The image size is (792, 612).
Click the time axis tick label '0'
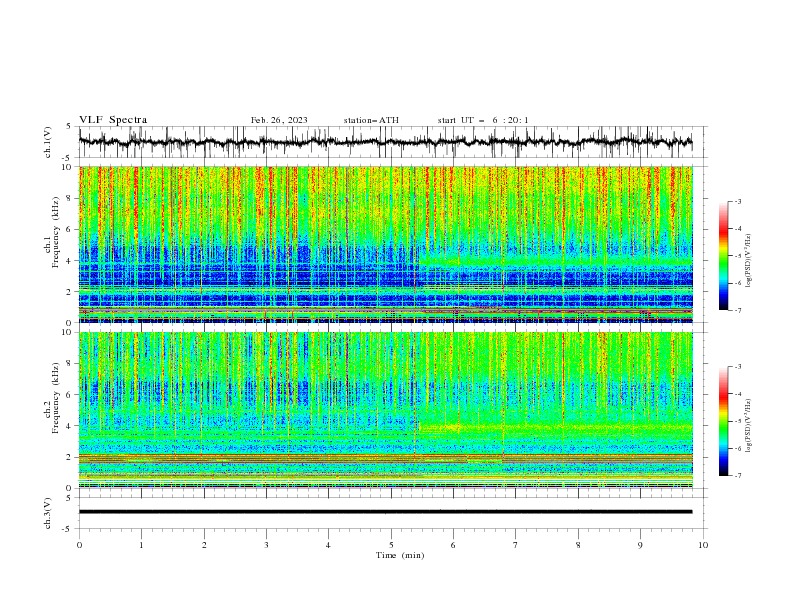tap(79, 545)
